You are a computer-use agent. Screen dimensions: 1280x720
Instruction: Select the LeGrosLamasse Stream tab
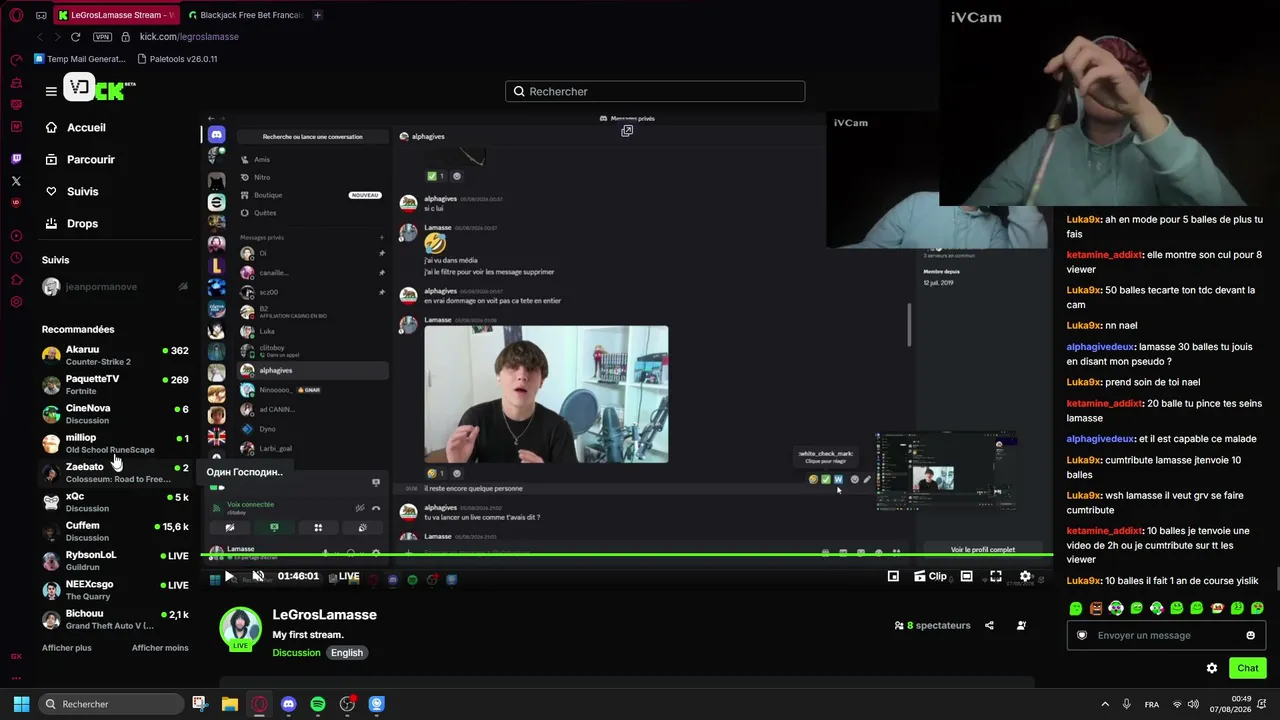pyautogui.click(x=116, y=15)
